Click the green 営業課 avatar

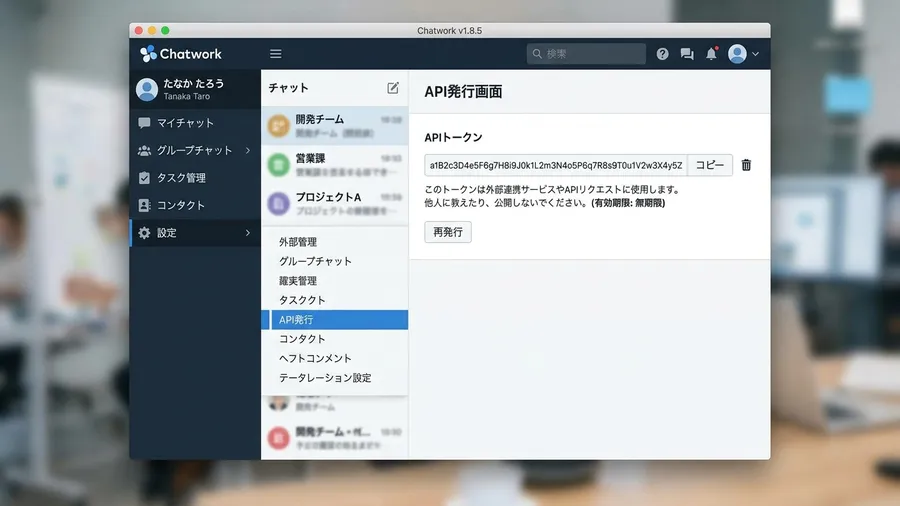[x=278, y=165]
